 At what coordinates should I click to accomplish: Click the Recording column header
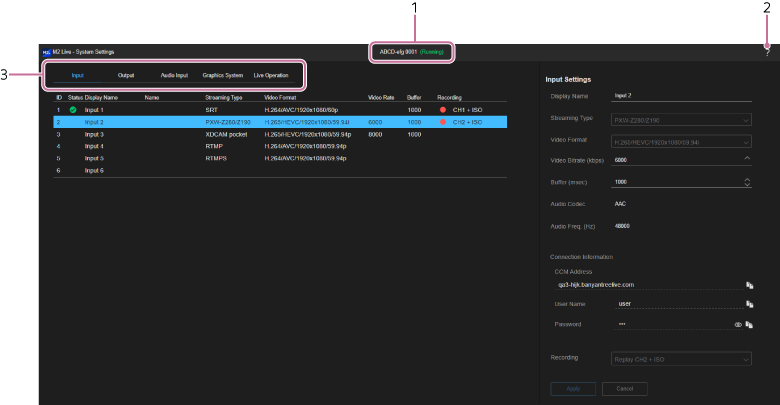(449, 98)
